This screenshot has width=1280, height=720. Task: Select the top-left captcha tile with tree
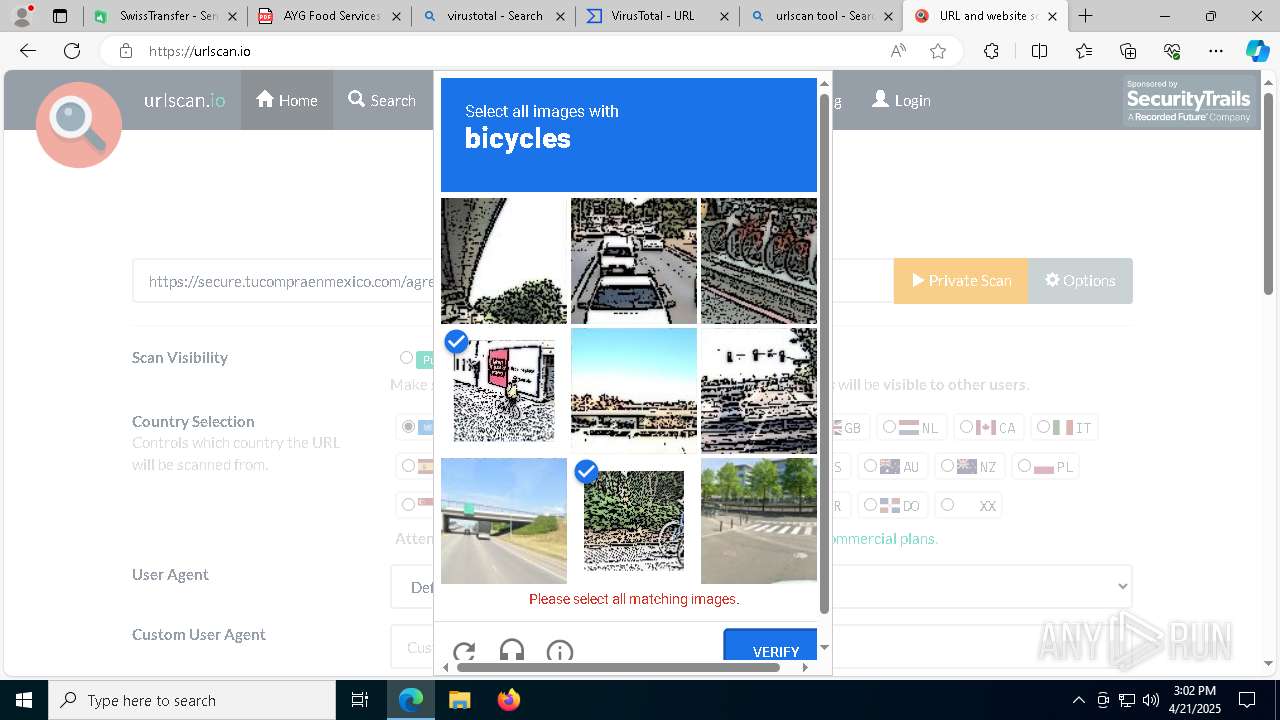[x=504, y=261]
